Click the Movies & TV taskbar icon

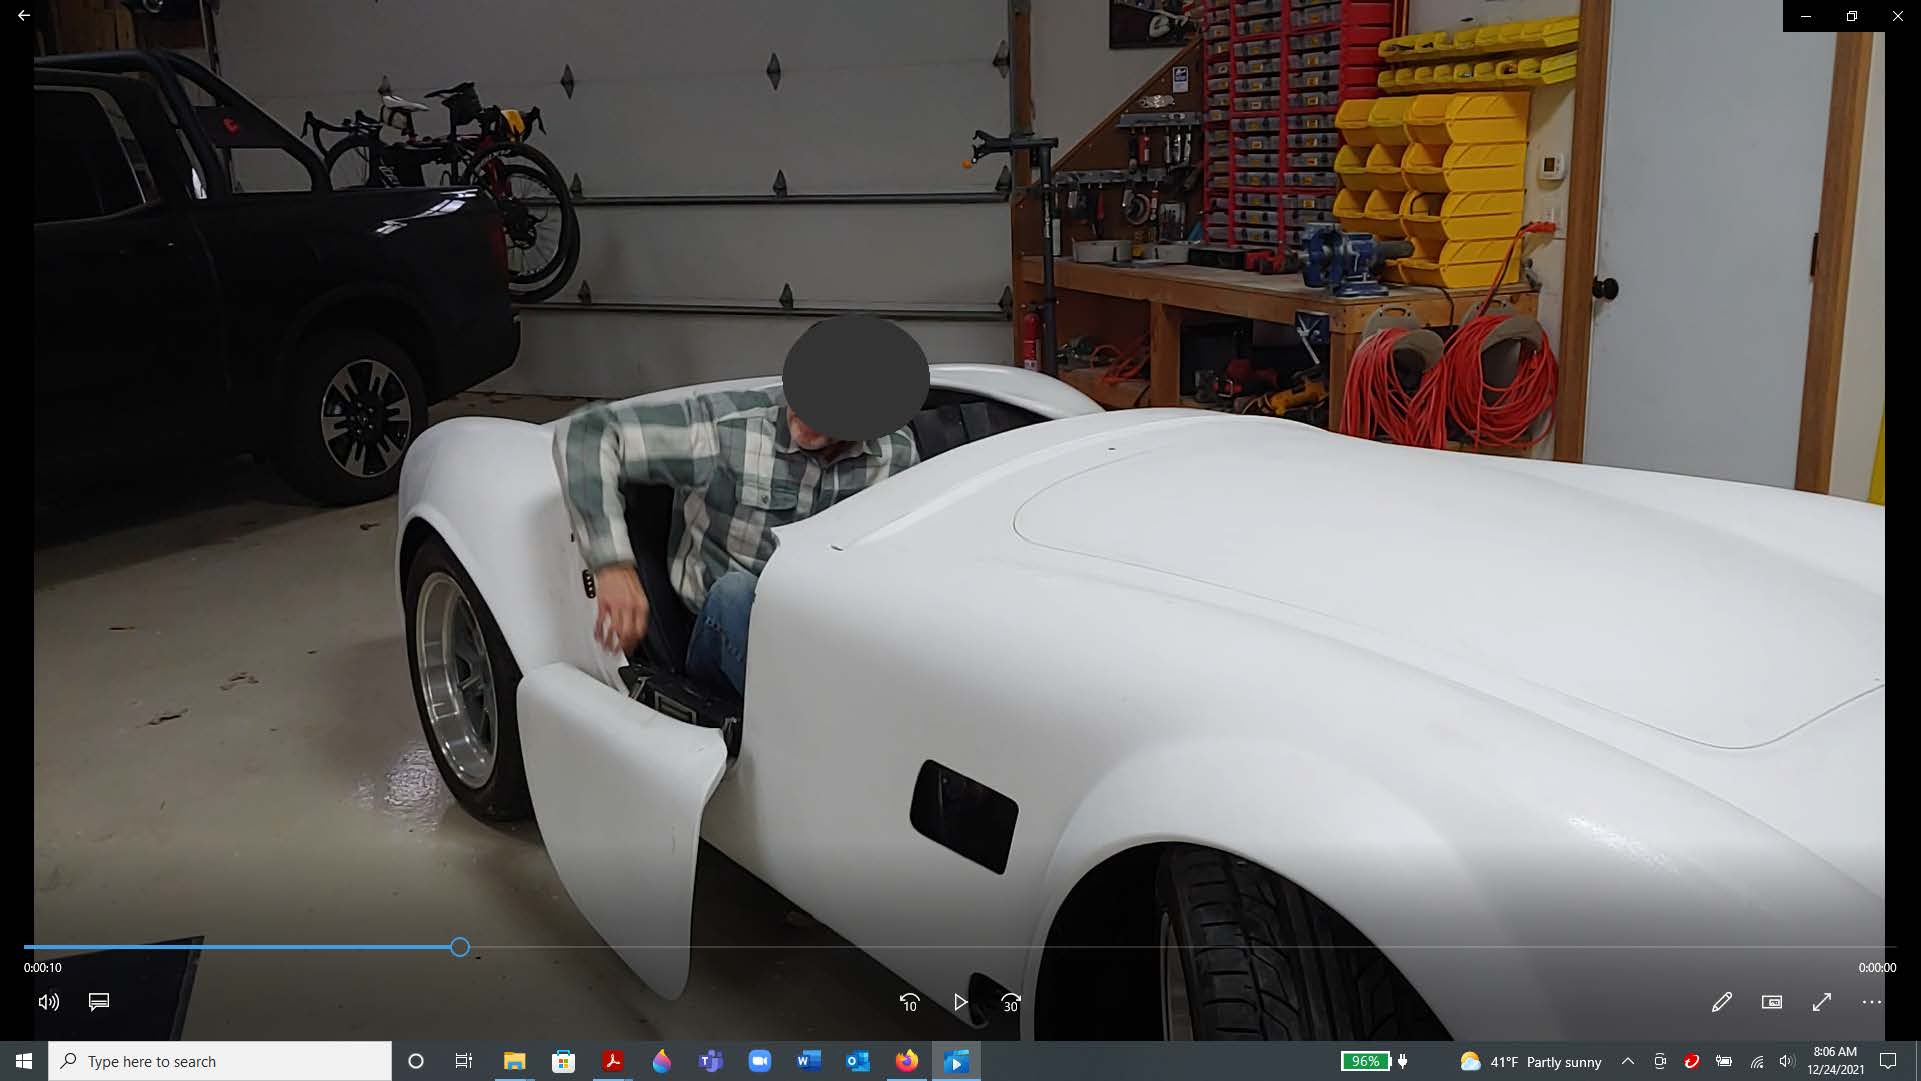(956, 1061)
